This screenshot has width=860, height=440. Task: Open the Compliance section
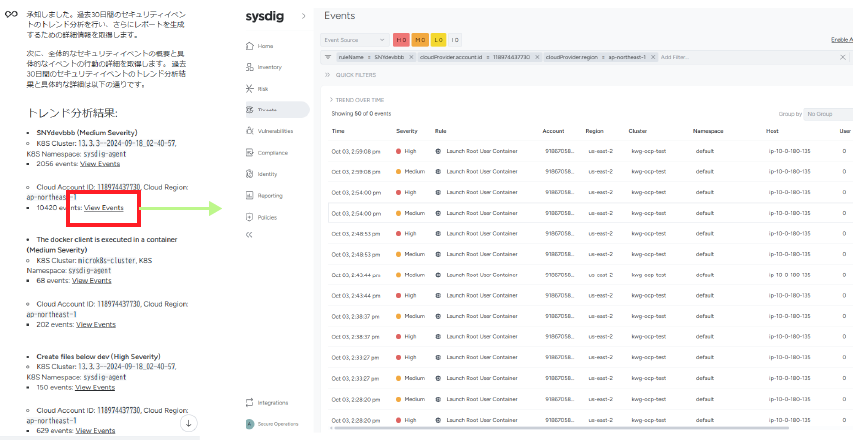coord(272,152)
